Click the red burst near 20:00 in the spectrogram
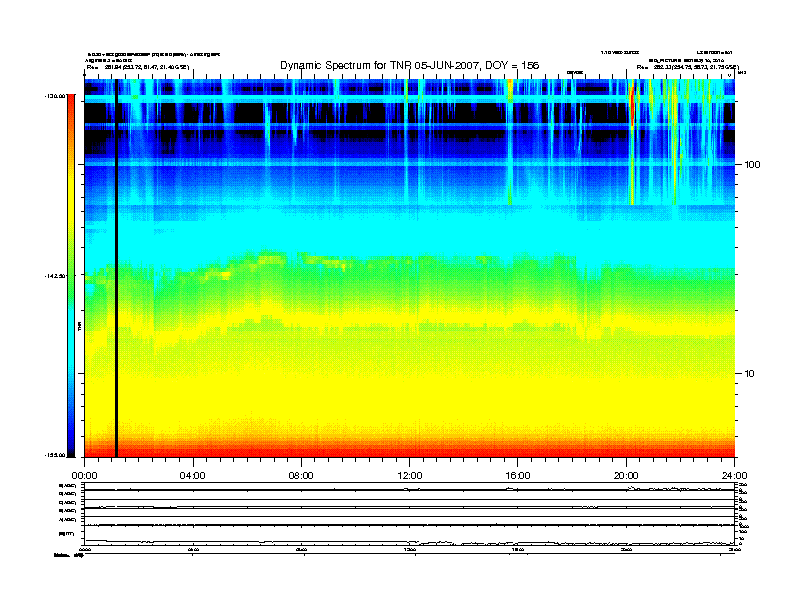The image size is (792, 612). pos(632,106)
